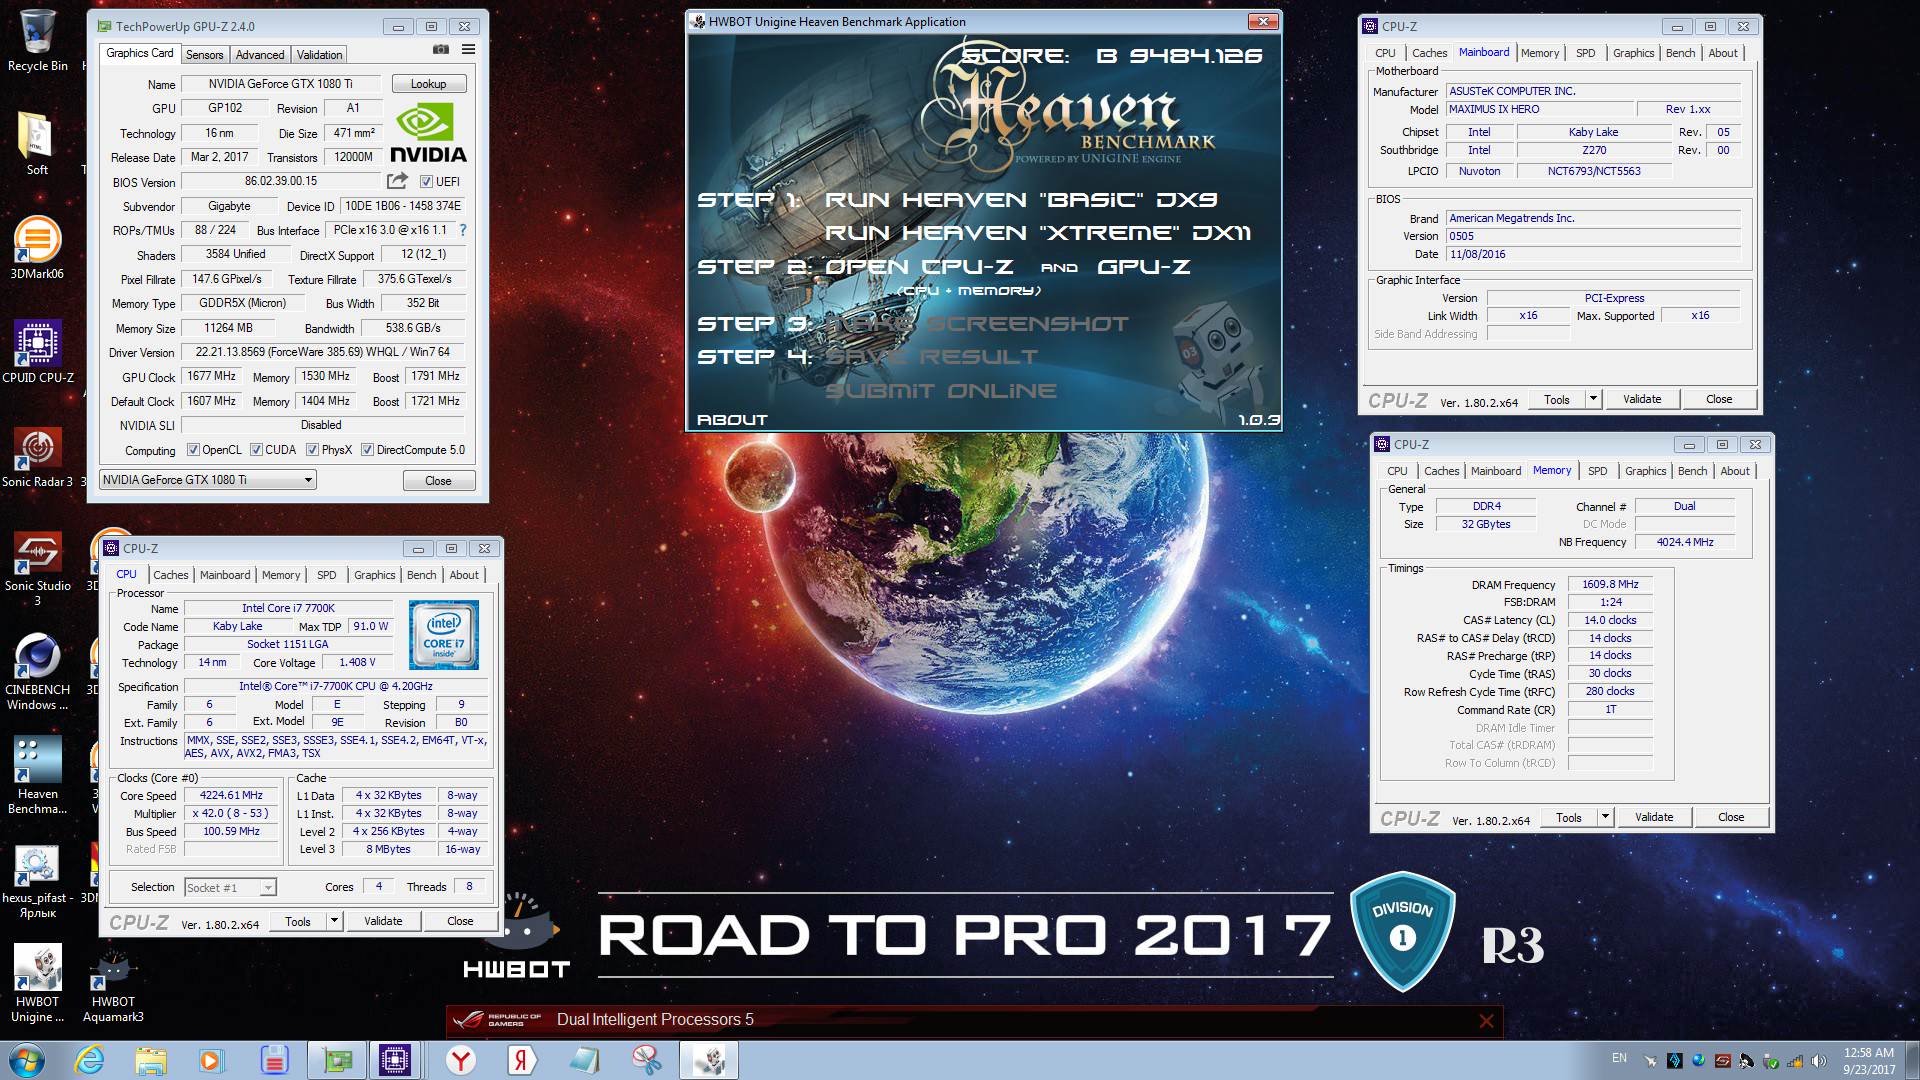The height and width of the screenshot is (1080, 1920).
Task: Click Open CPU-Z in Heaven app
Action: click(919, 267)
